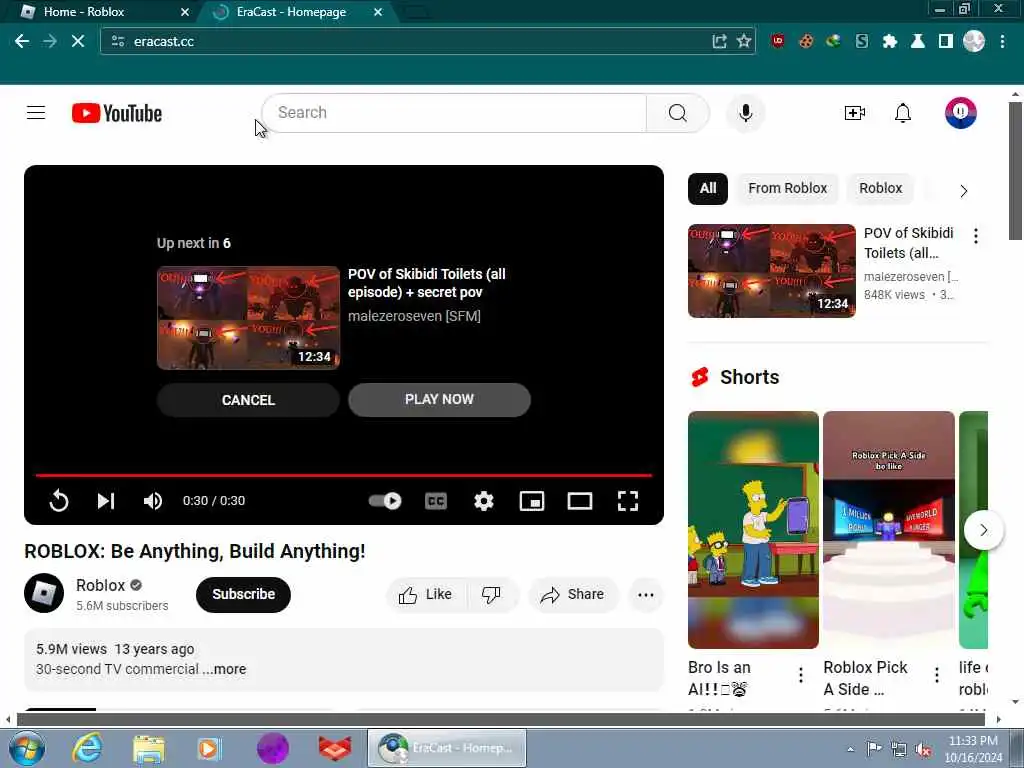Launch Internet Explorer from taskbar

[87, 748]
